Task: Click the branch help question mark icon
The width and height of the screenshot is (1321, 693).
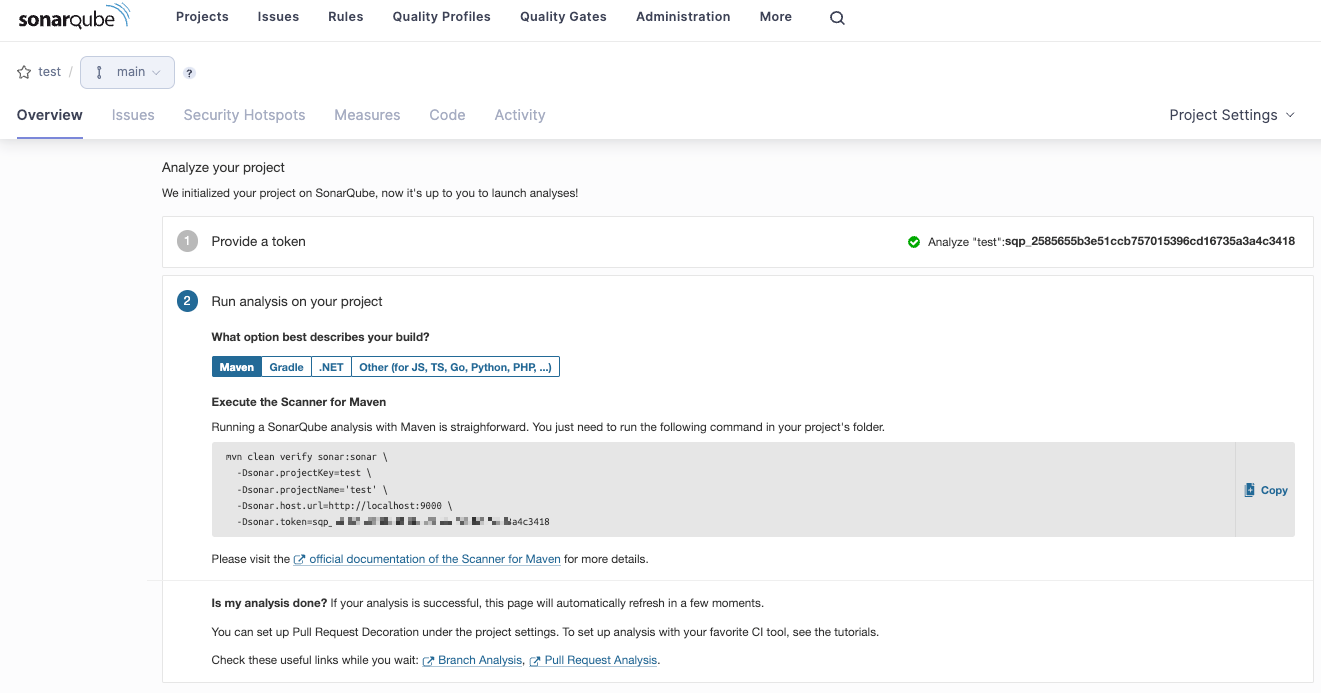Action: [x=189, y=73]
